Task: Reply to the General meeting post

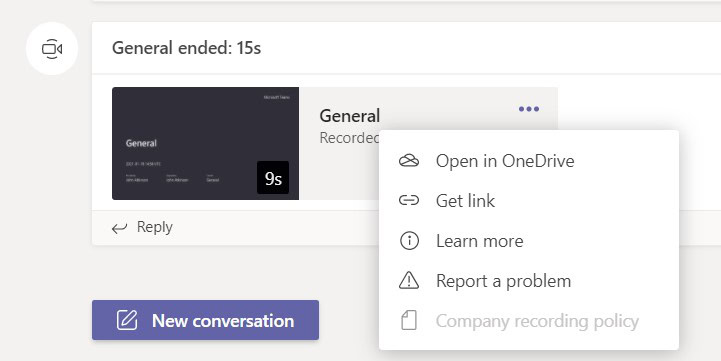Action: (142, 227)
